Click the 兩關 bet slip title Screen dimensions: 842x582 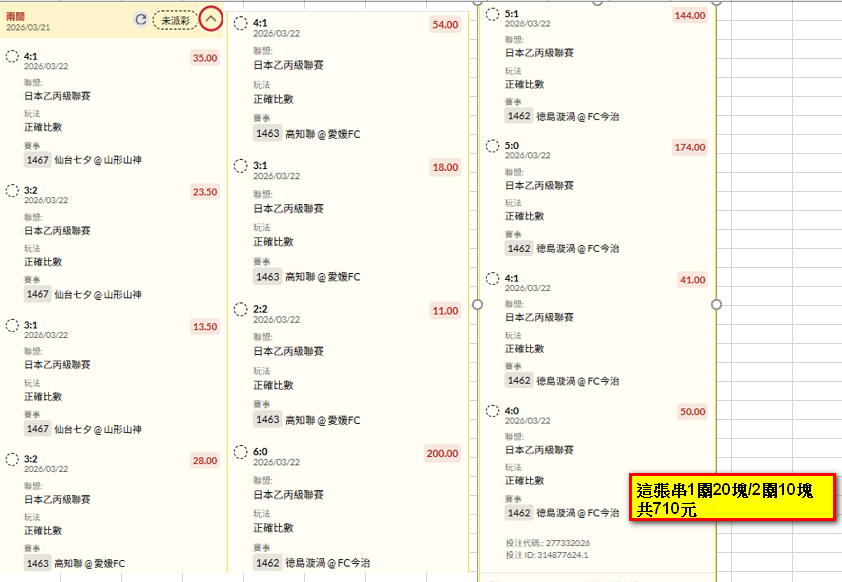17,17
